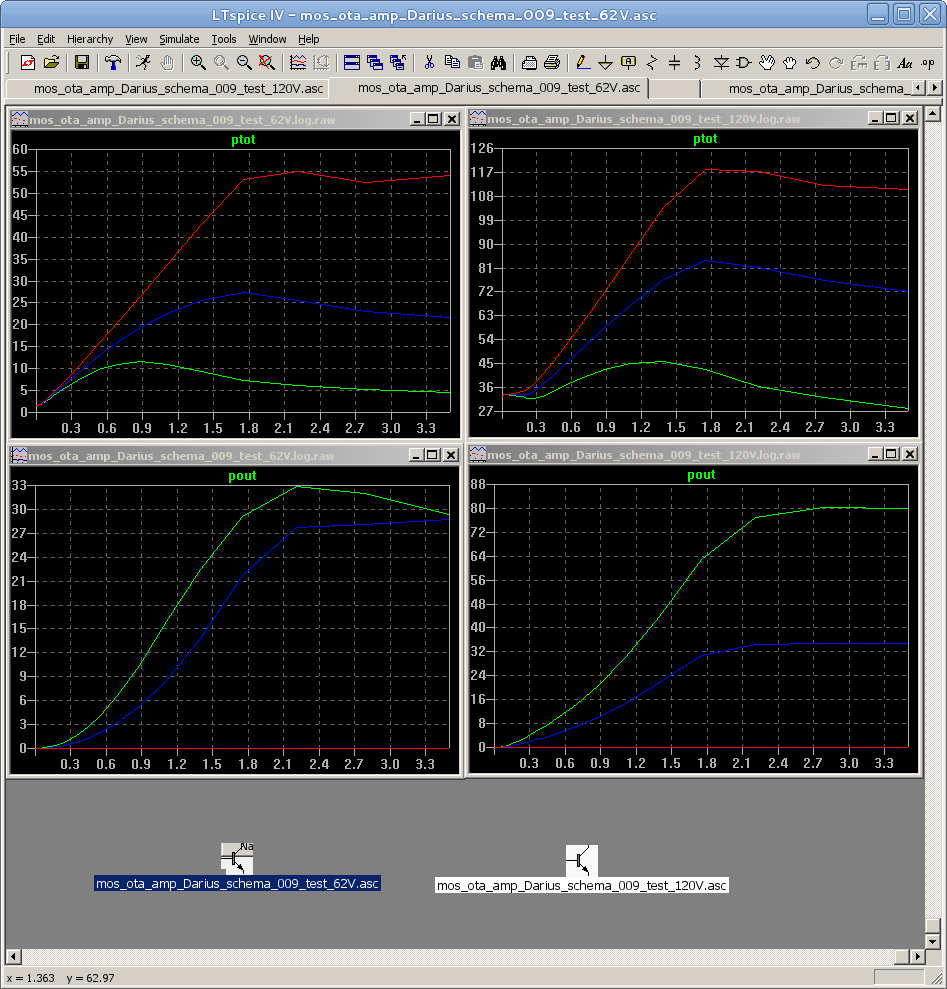Click horizontal scrollbar left arrow

pos(13,956)
